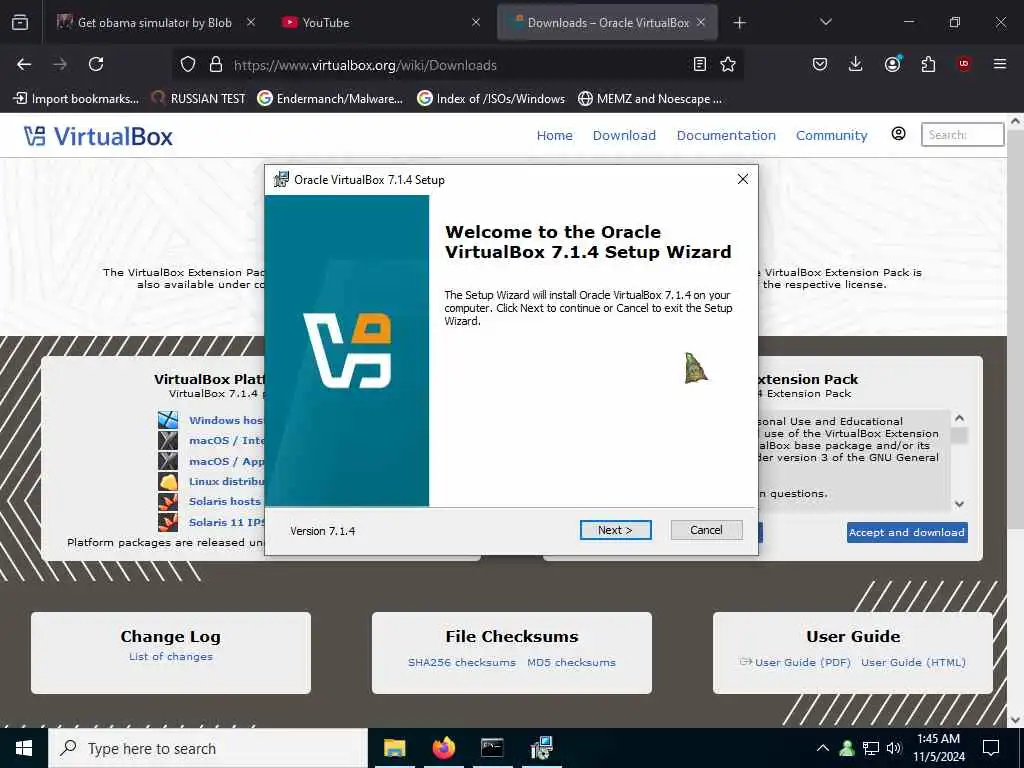Viewport: 1024px width, 768px height.
Task: Open Documentation in VirtualBox site nav
Action: coord(726,135)
